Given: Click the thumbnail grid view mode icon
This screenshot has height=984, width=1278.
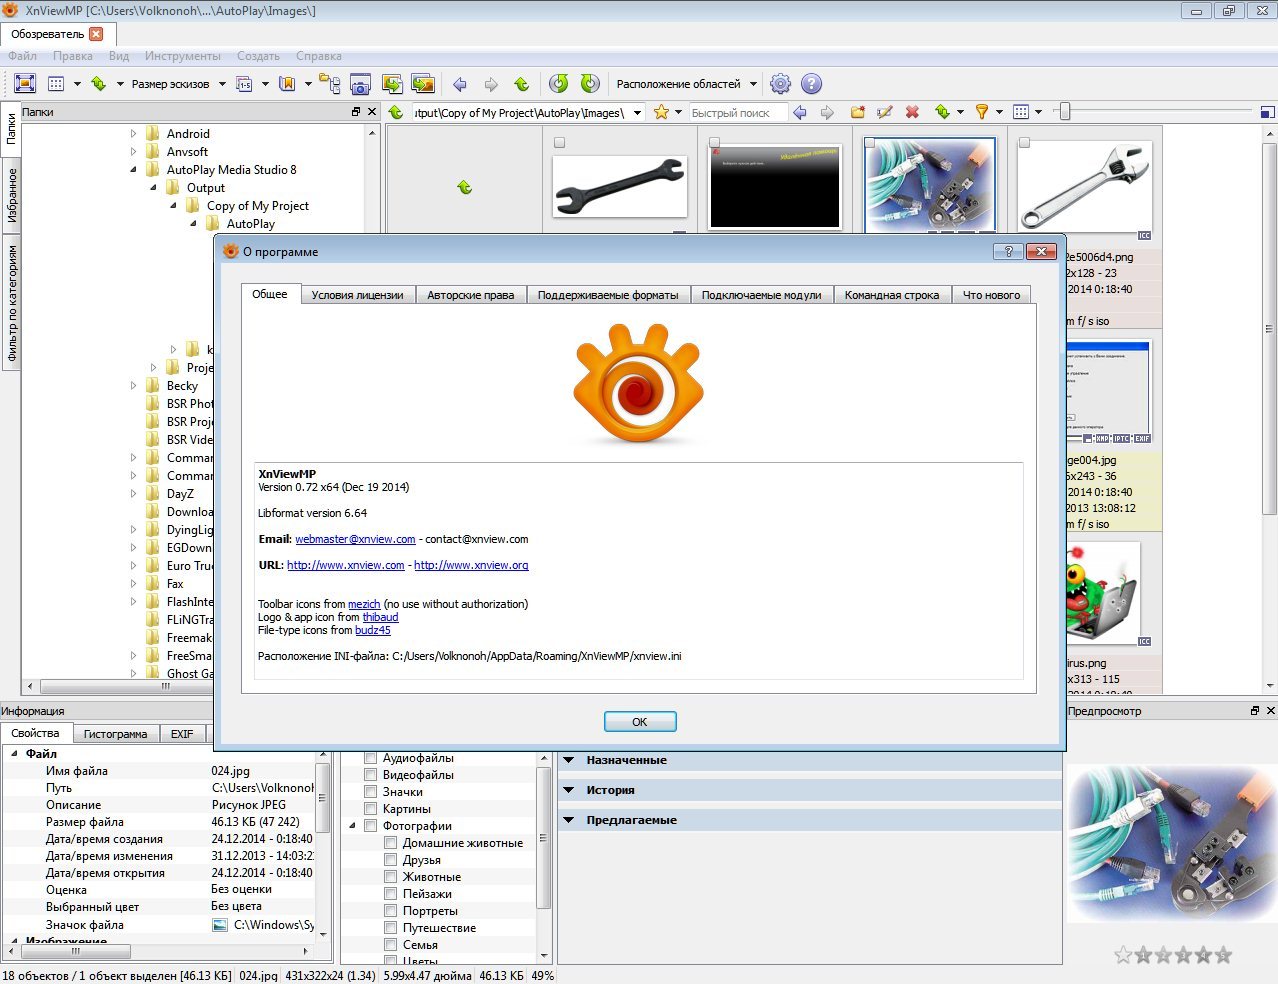Looking at the screenshot, I should [56, 84].
